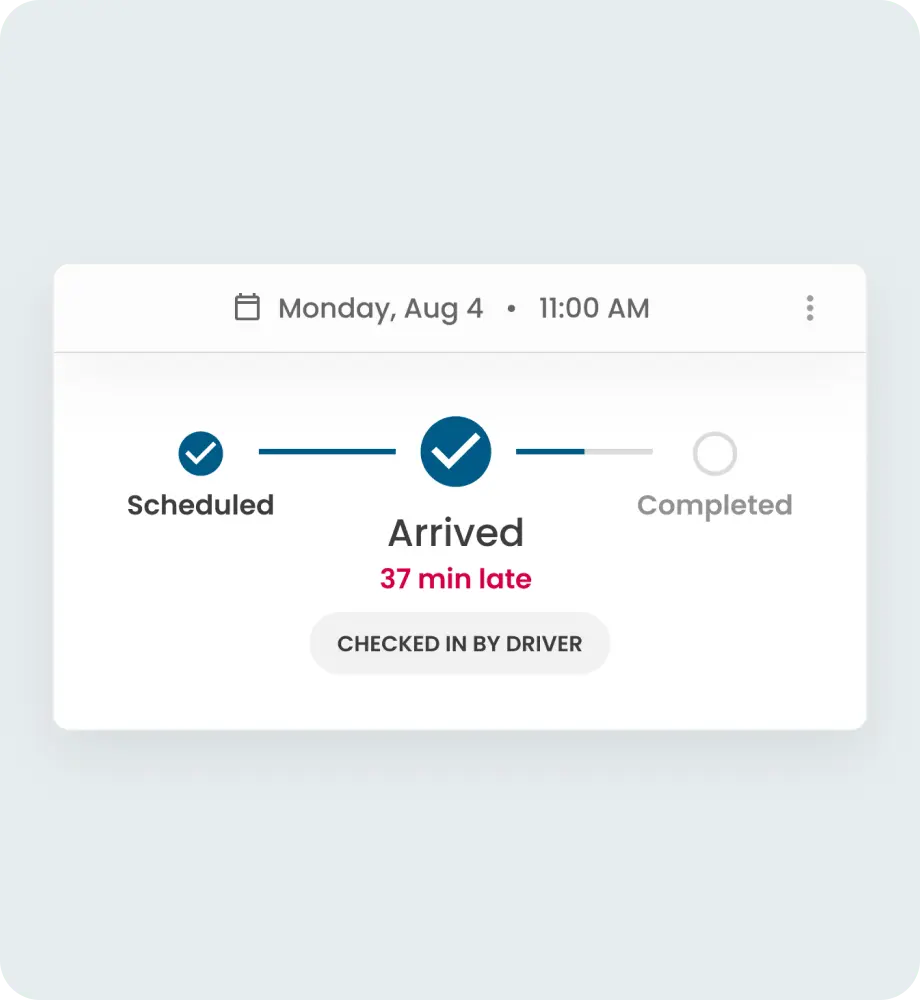Select the blue check icon above Arrived

click(455, 451)
